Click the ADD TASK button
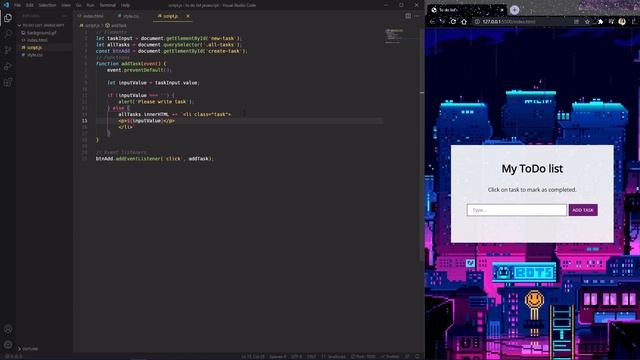The height and width of the screenshot is (360, 640). click(x=583, y=210)
